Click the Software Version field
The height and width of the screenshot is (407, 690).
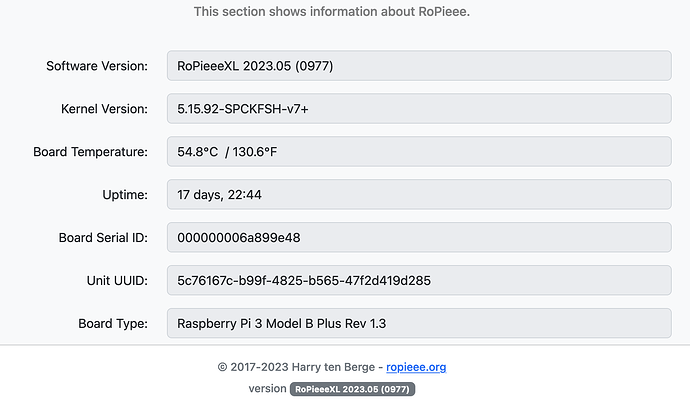[x=418, y=66]
